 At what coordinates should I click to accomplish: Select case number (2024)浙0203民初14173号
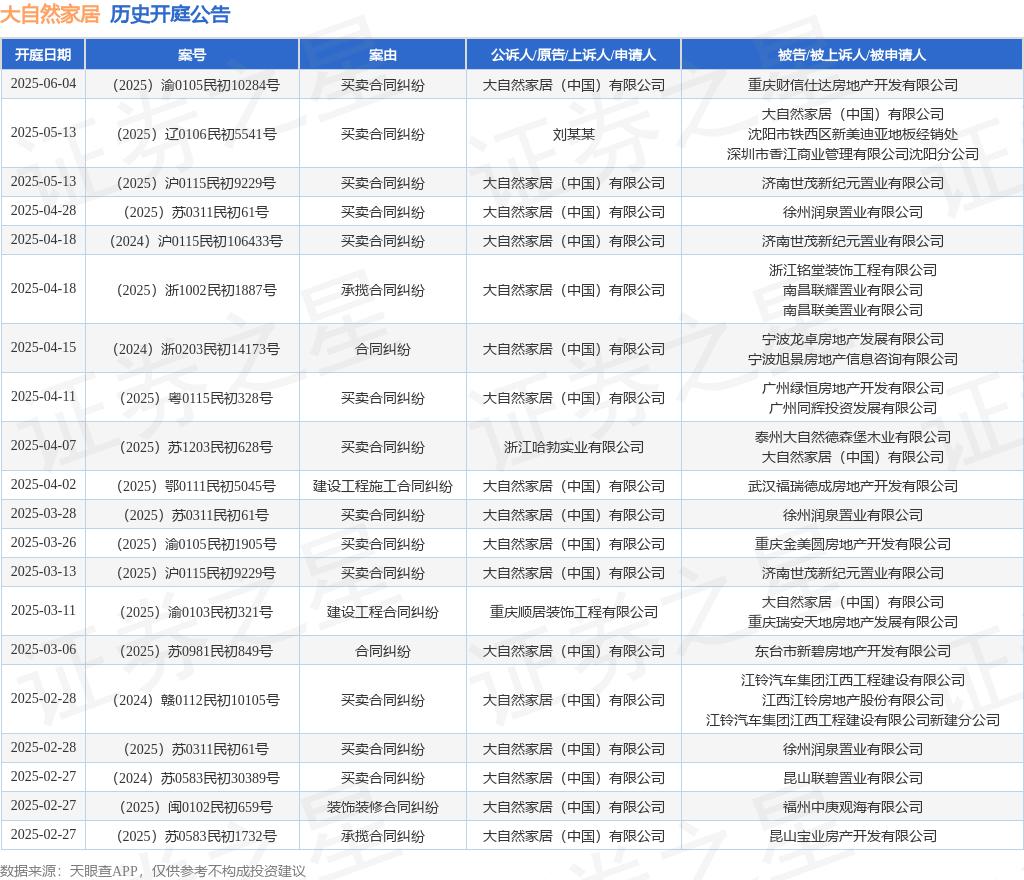tap(196, 349)
